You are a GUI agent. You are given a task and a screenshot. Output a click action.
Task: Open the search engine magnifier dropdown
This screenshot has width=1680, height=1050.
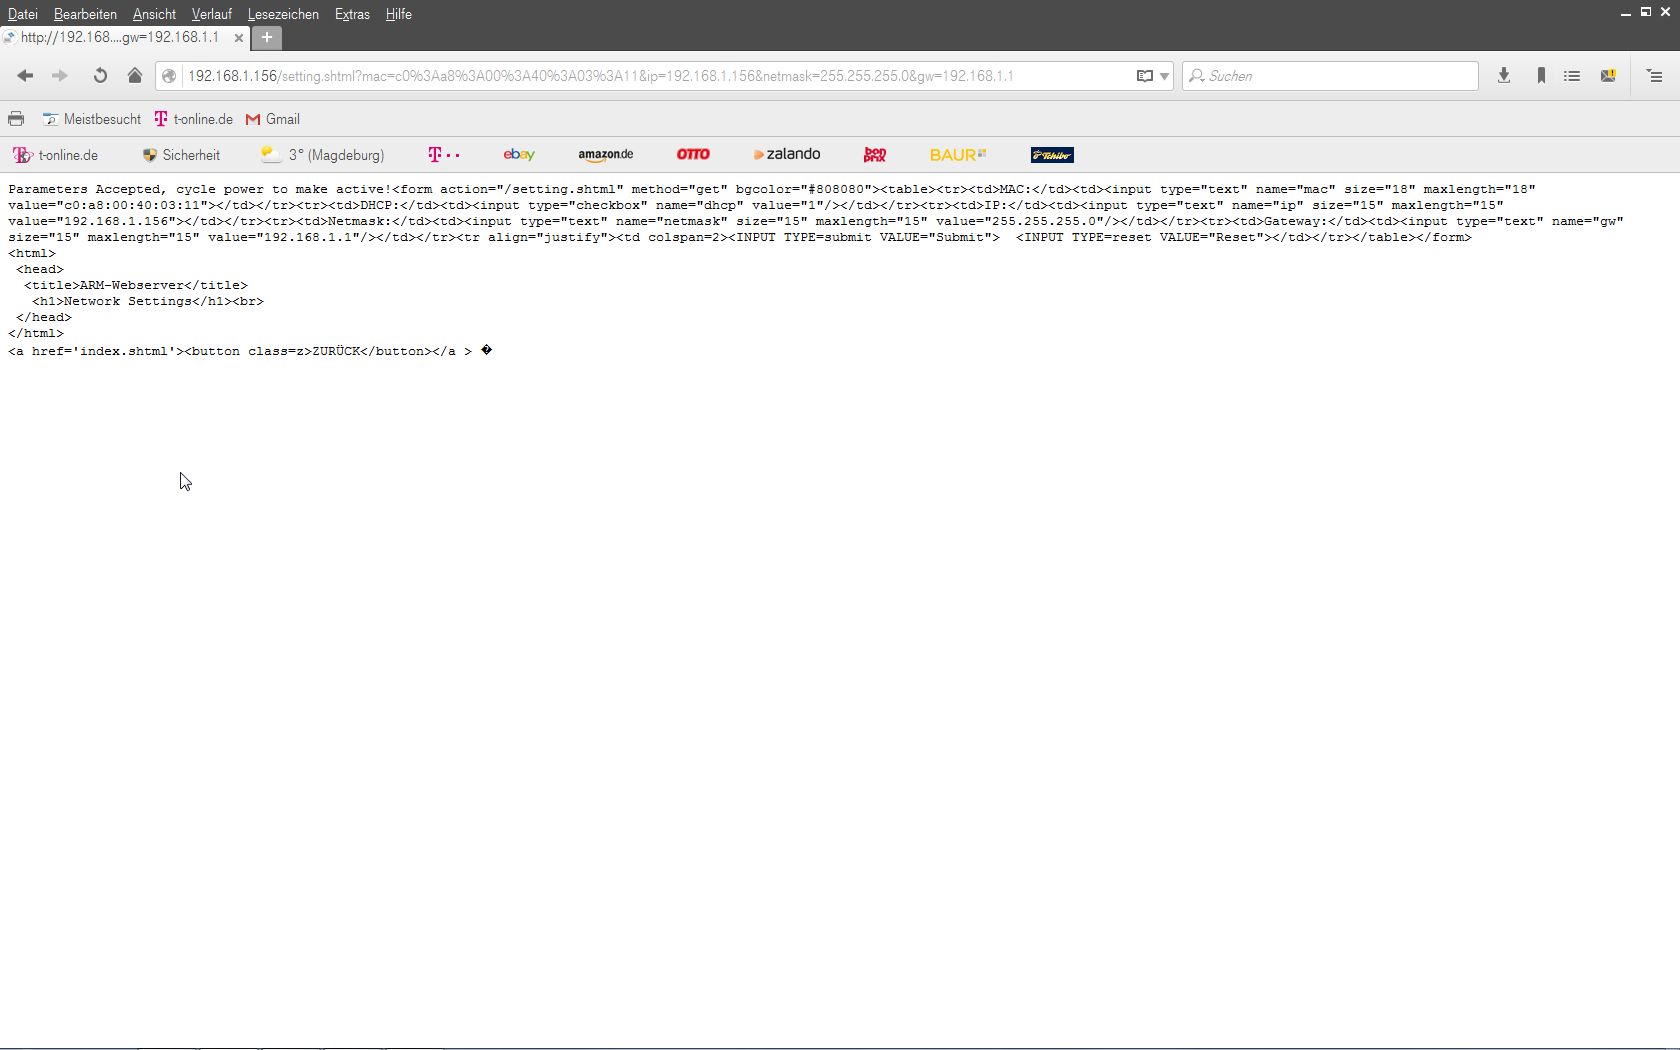pyautogui.click(x=1196, y=76)
